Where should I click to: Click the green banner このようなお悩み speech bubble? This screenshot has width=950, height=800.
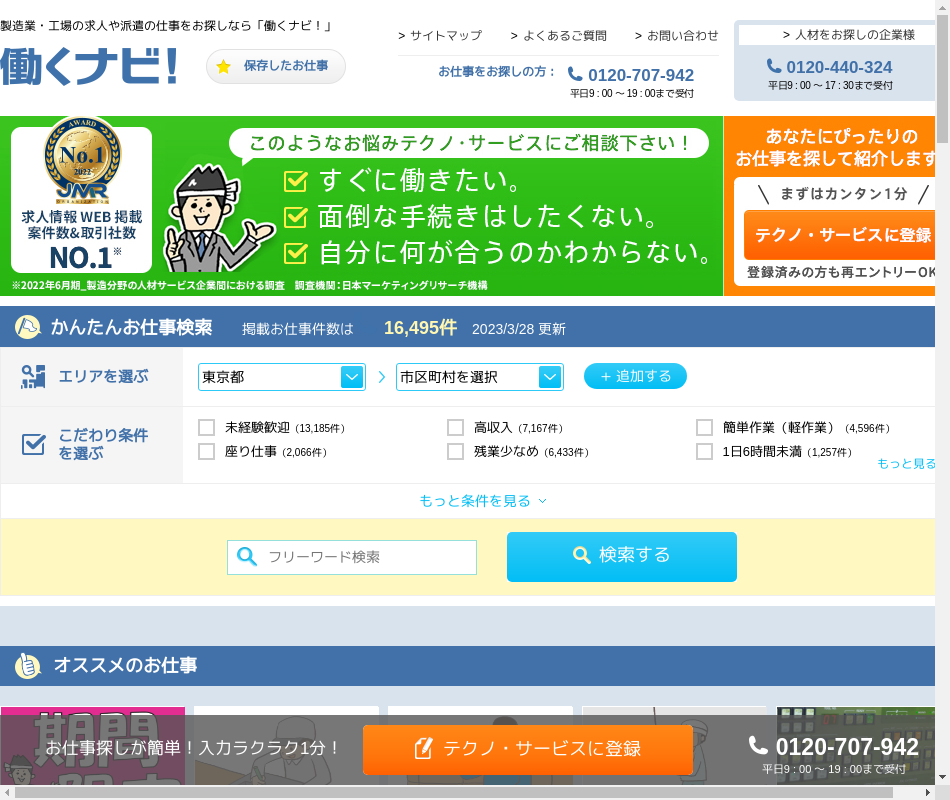tap(469, 144)
